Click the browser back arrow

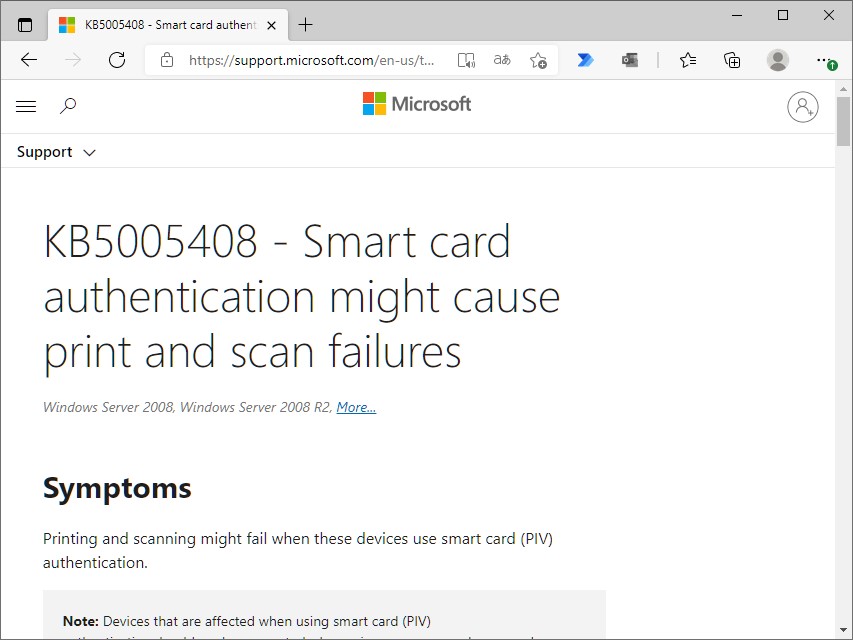tap(29, 60)
